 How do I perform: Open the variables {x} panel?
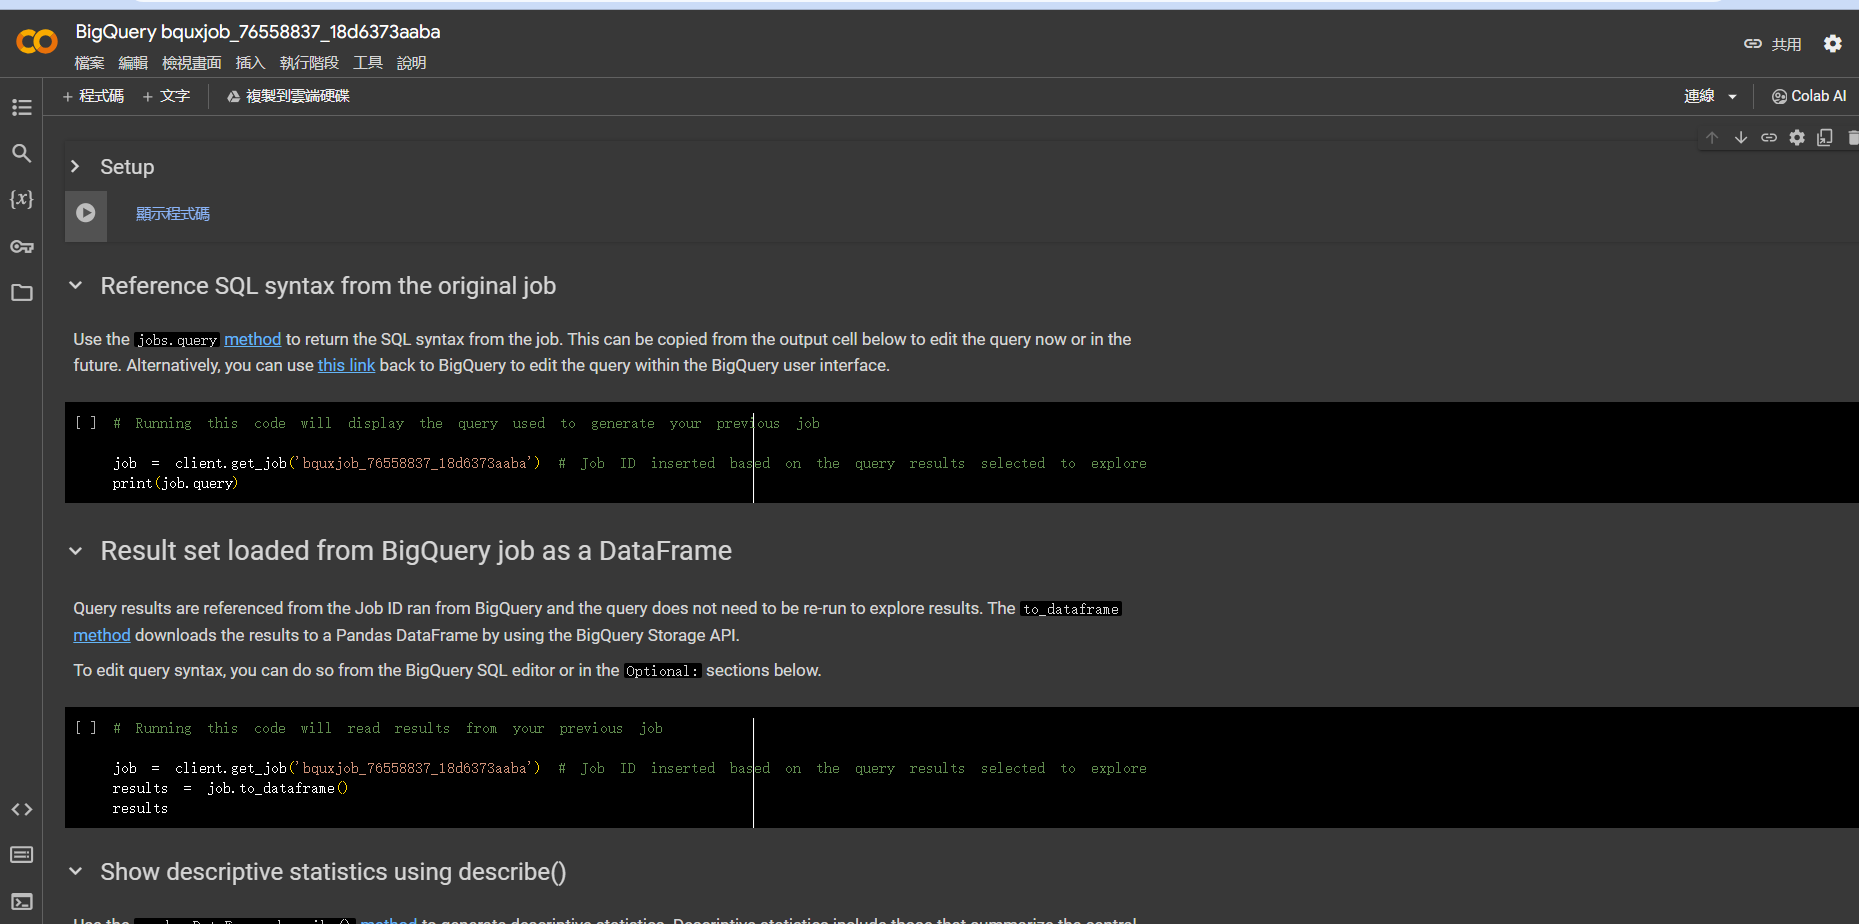tap(22, 199)
